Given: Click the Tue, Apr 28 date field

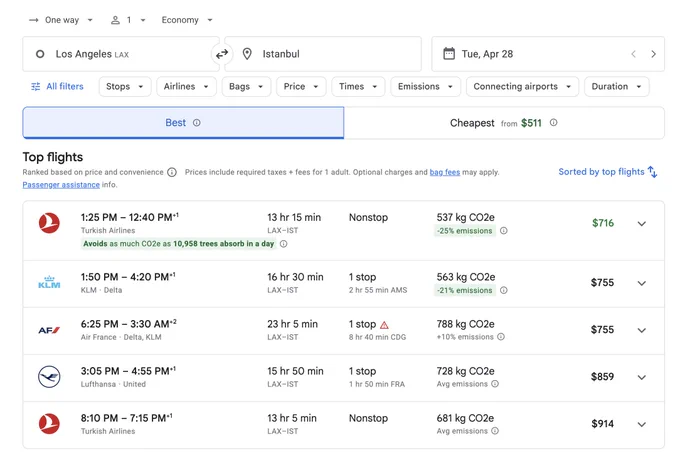Looking at the screenshot, I should pyautogui.click(x=548, y=54).
